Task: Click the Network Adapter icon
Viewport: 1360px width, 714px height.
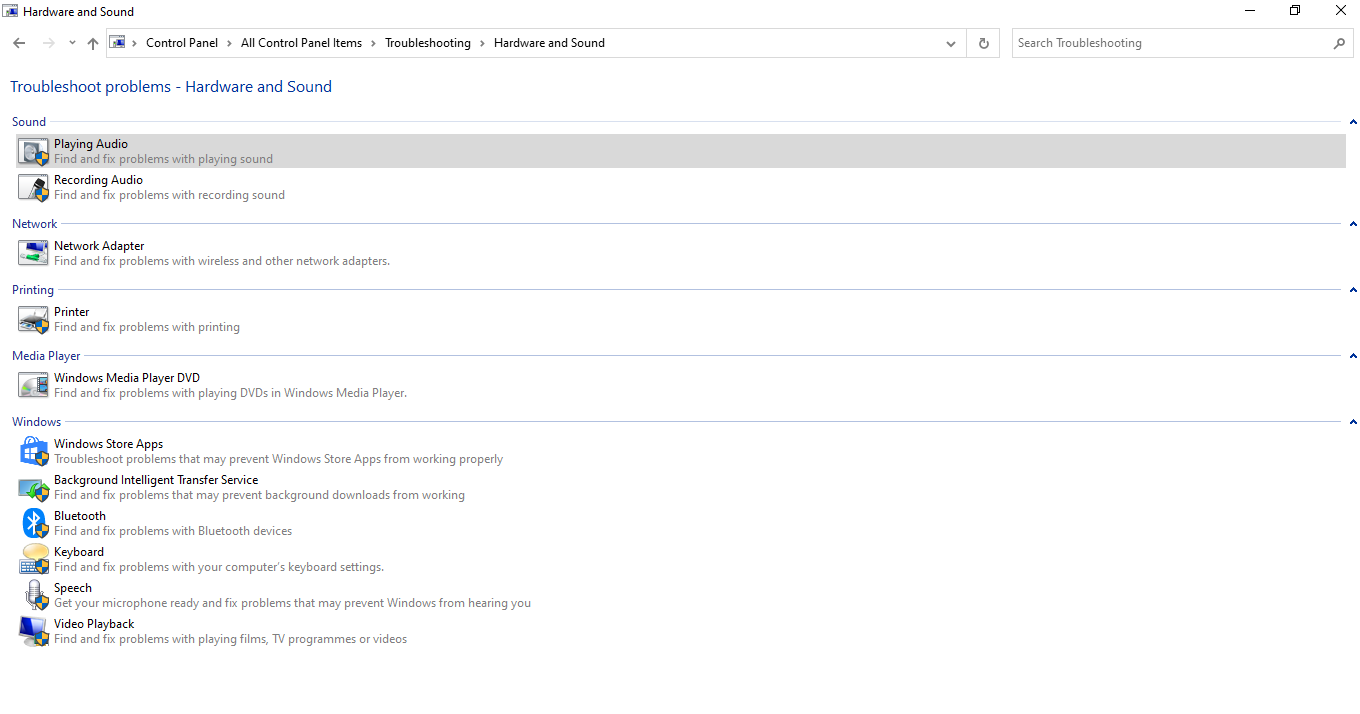Action: click(34, 254)
